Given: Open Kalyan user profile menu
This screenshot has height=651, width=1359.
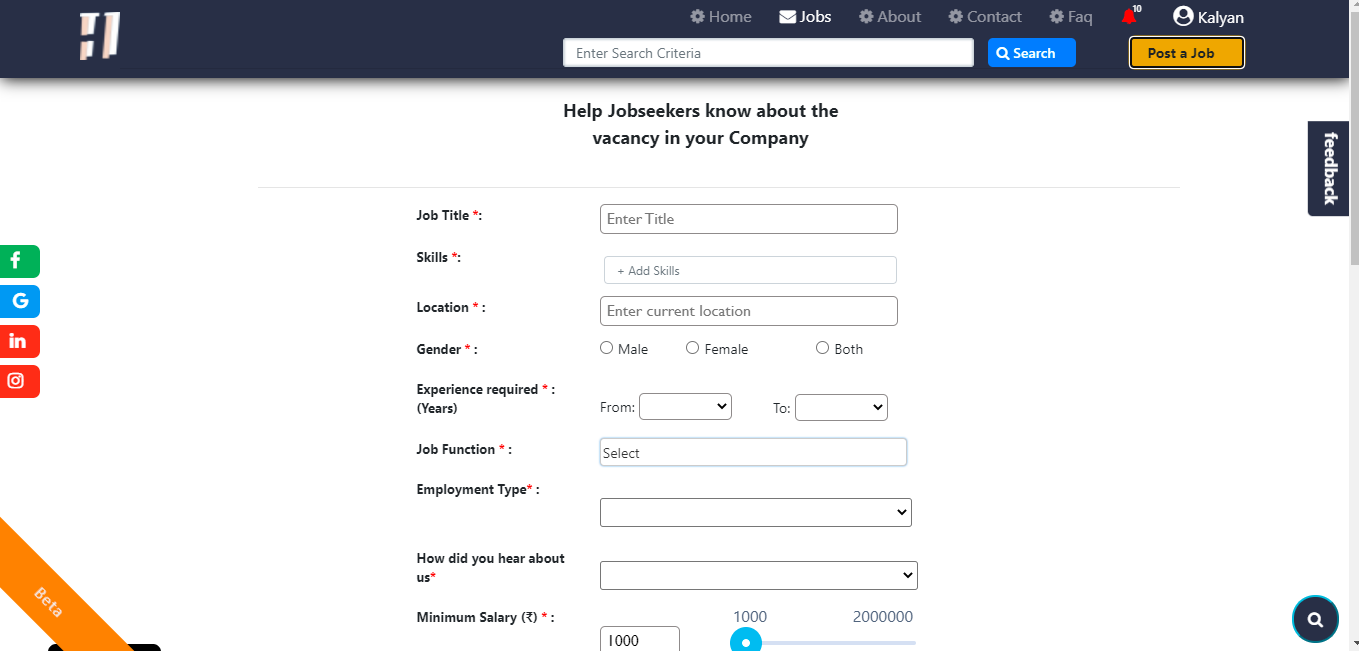Looking at the screenshot, I should (1208, 17).
